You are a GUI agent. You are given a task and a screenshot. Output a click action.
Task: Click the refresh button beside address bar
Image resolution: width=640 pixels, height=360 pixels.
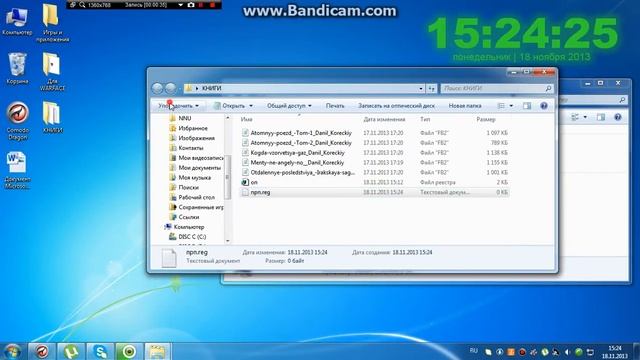point(431,88)
